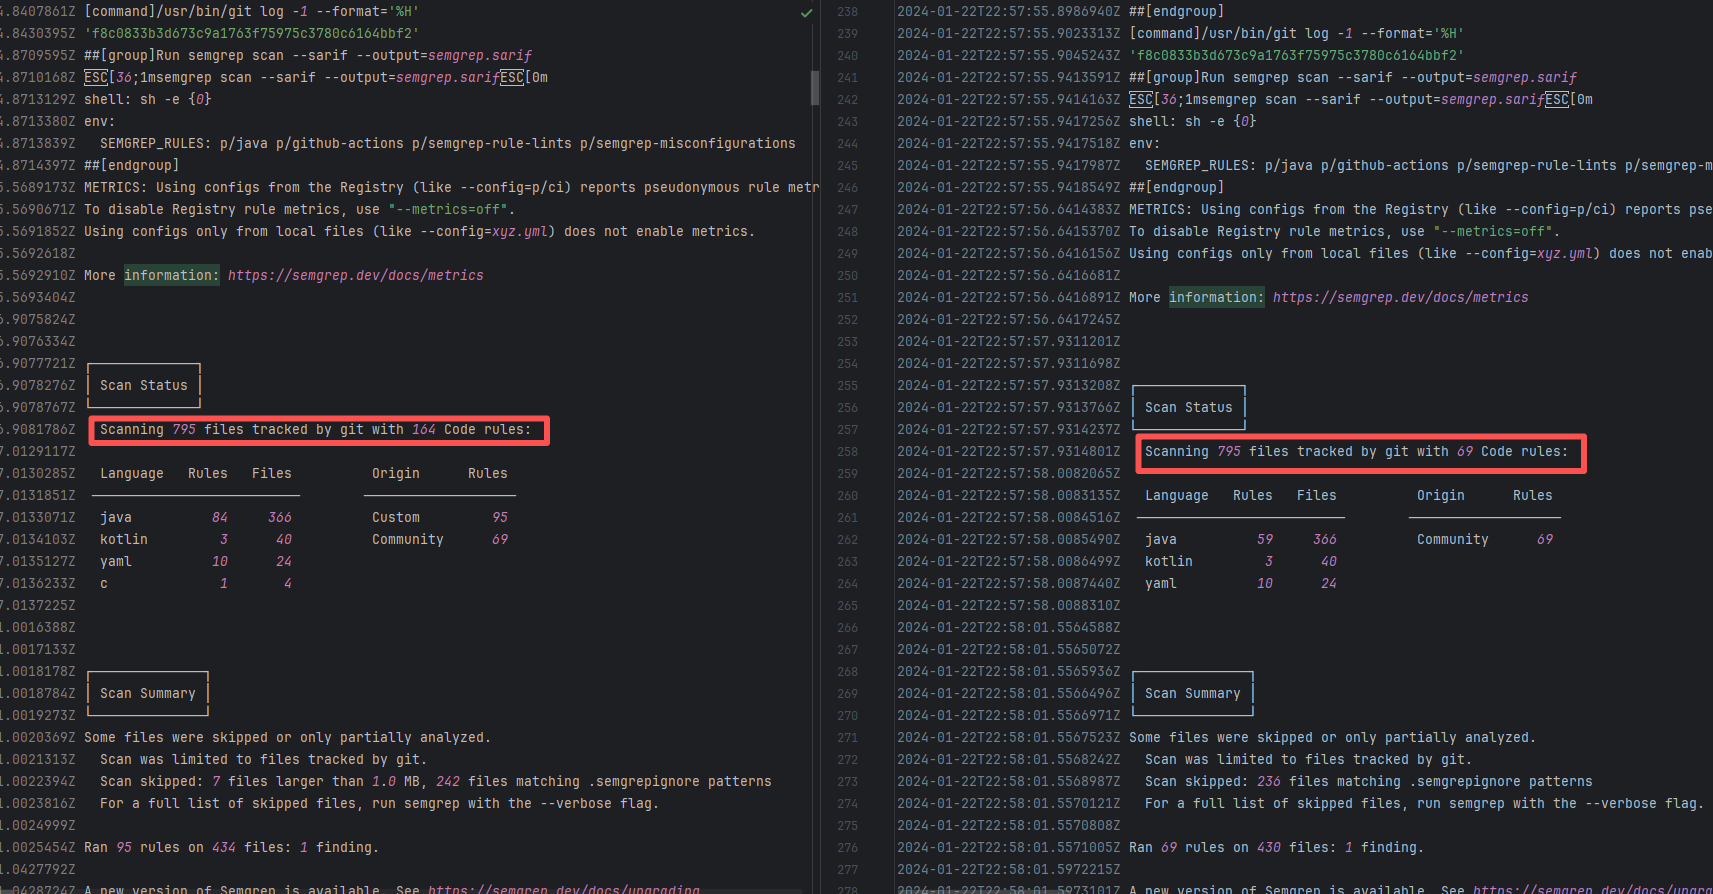Image resolution: width=1713 pixels, height=894 pixels.
Task: Click the java language row in left table
Action: coord(195,518)
